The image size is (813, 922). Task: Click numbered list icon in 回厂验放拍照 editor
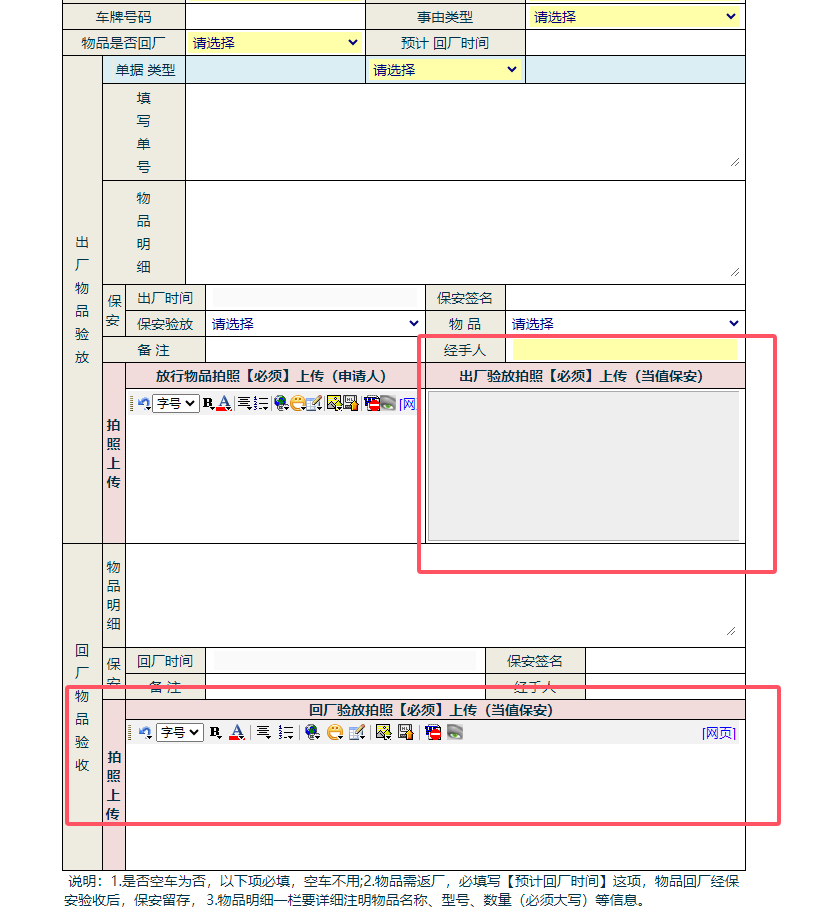coord(286,732)
